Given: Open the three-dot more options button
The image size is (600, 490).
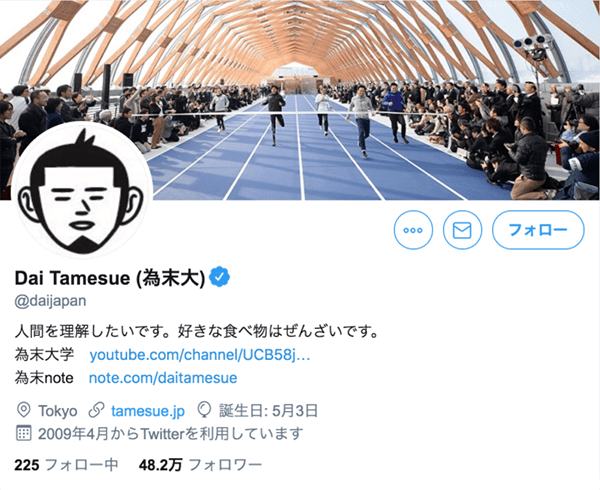Looking at the screenshot, I should coord(413,230).
